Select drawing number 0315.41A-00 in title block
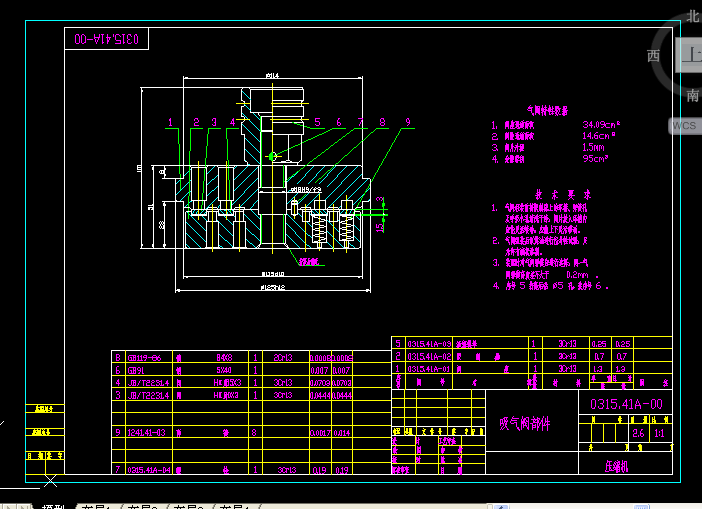This screenshot has width=702, height=509. coord(627,404)
